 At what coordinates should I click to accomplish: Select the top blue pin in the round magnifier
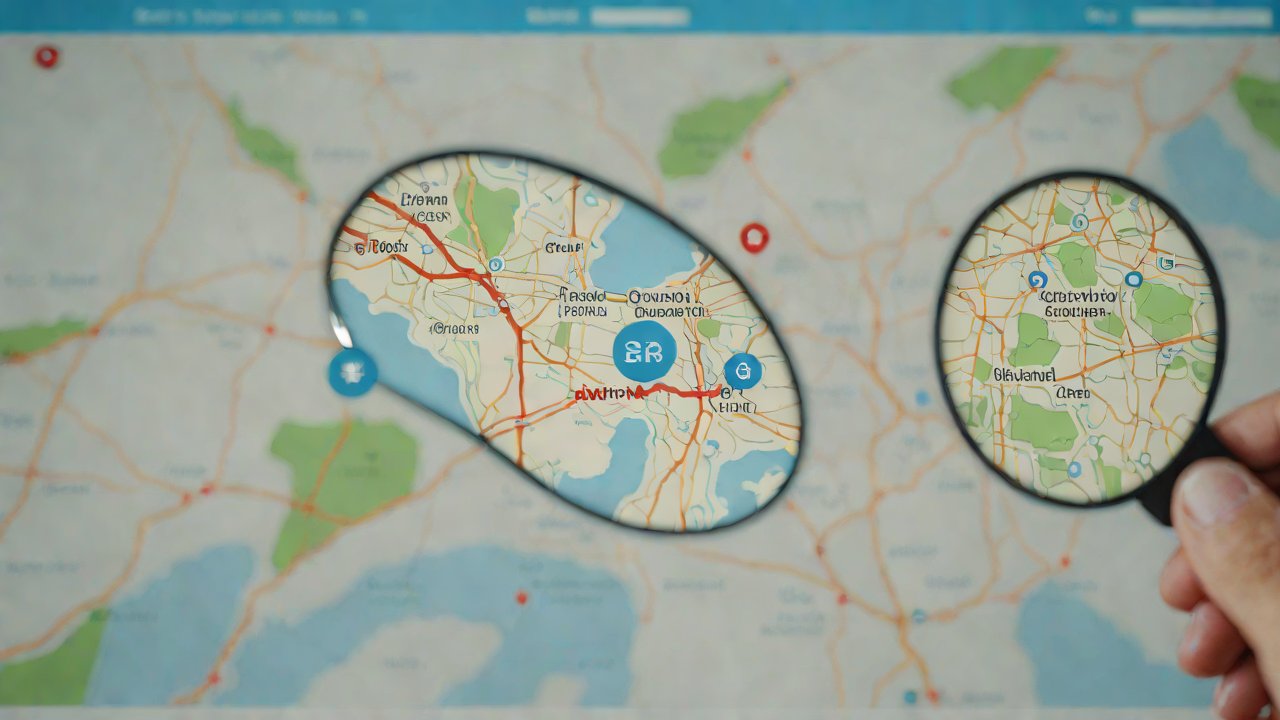[x=1078, y=221]
